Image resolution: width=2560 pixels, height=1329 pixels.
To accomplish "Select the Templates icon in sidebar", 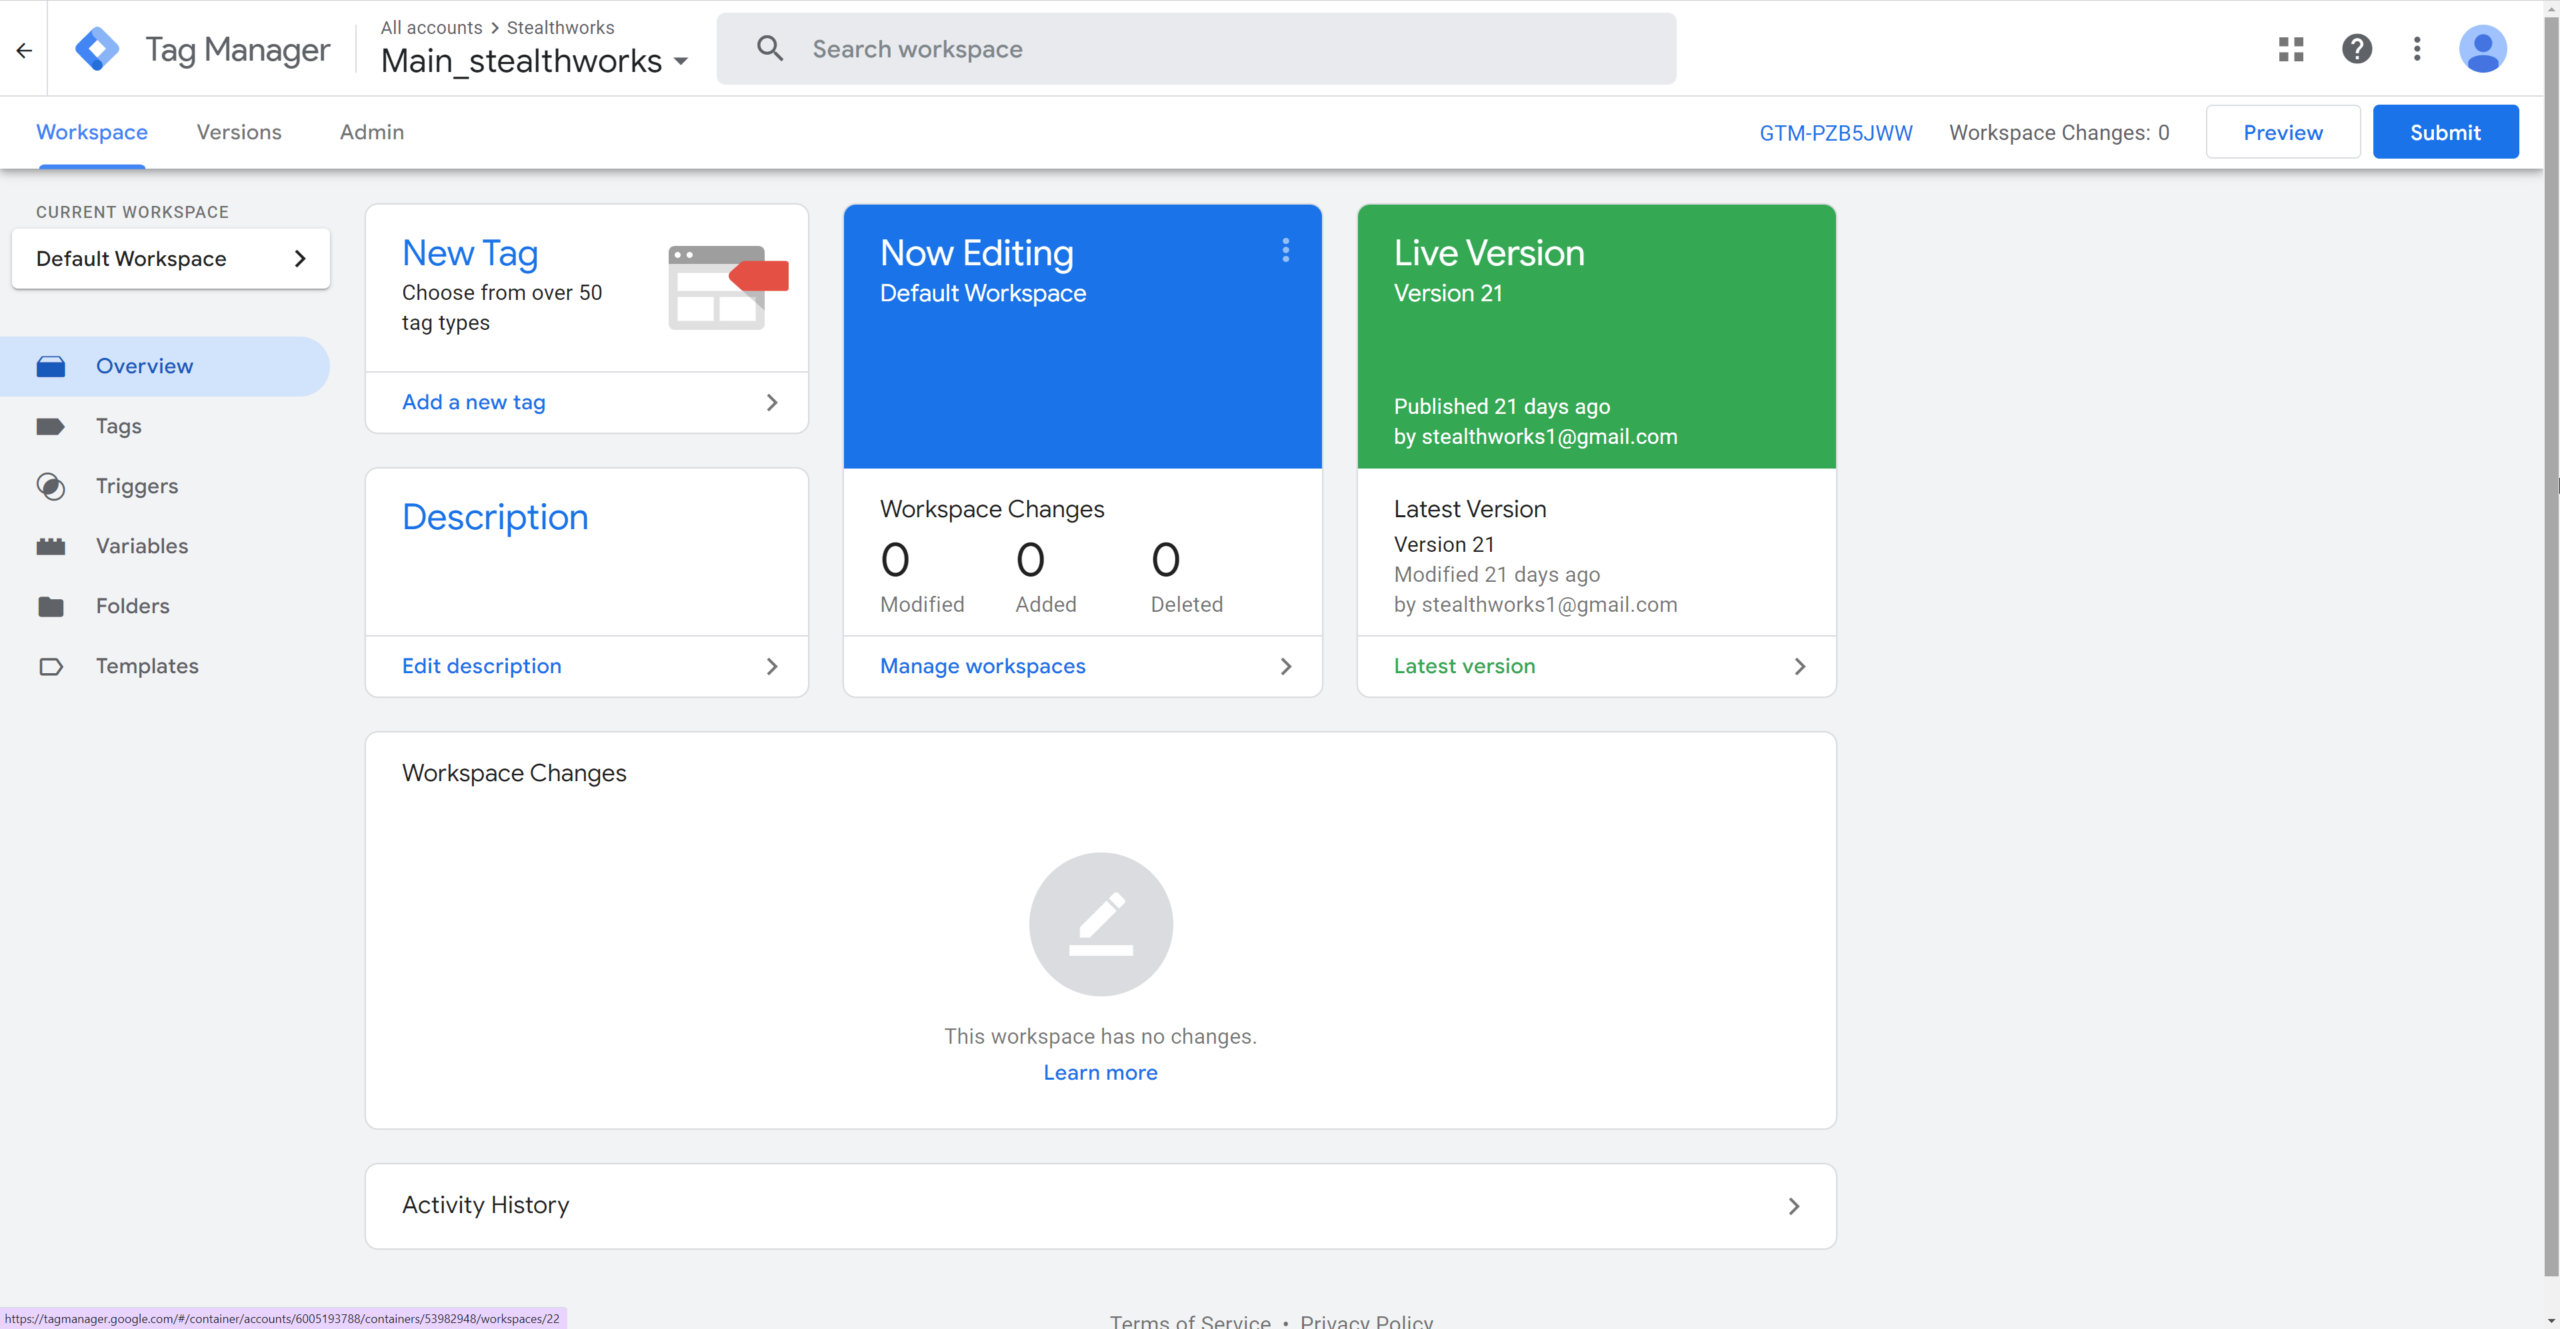I will (x=49, y=665).
